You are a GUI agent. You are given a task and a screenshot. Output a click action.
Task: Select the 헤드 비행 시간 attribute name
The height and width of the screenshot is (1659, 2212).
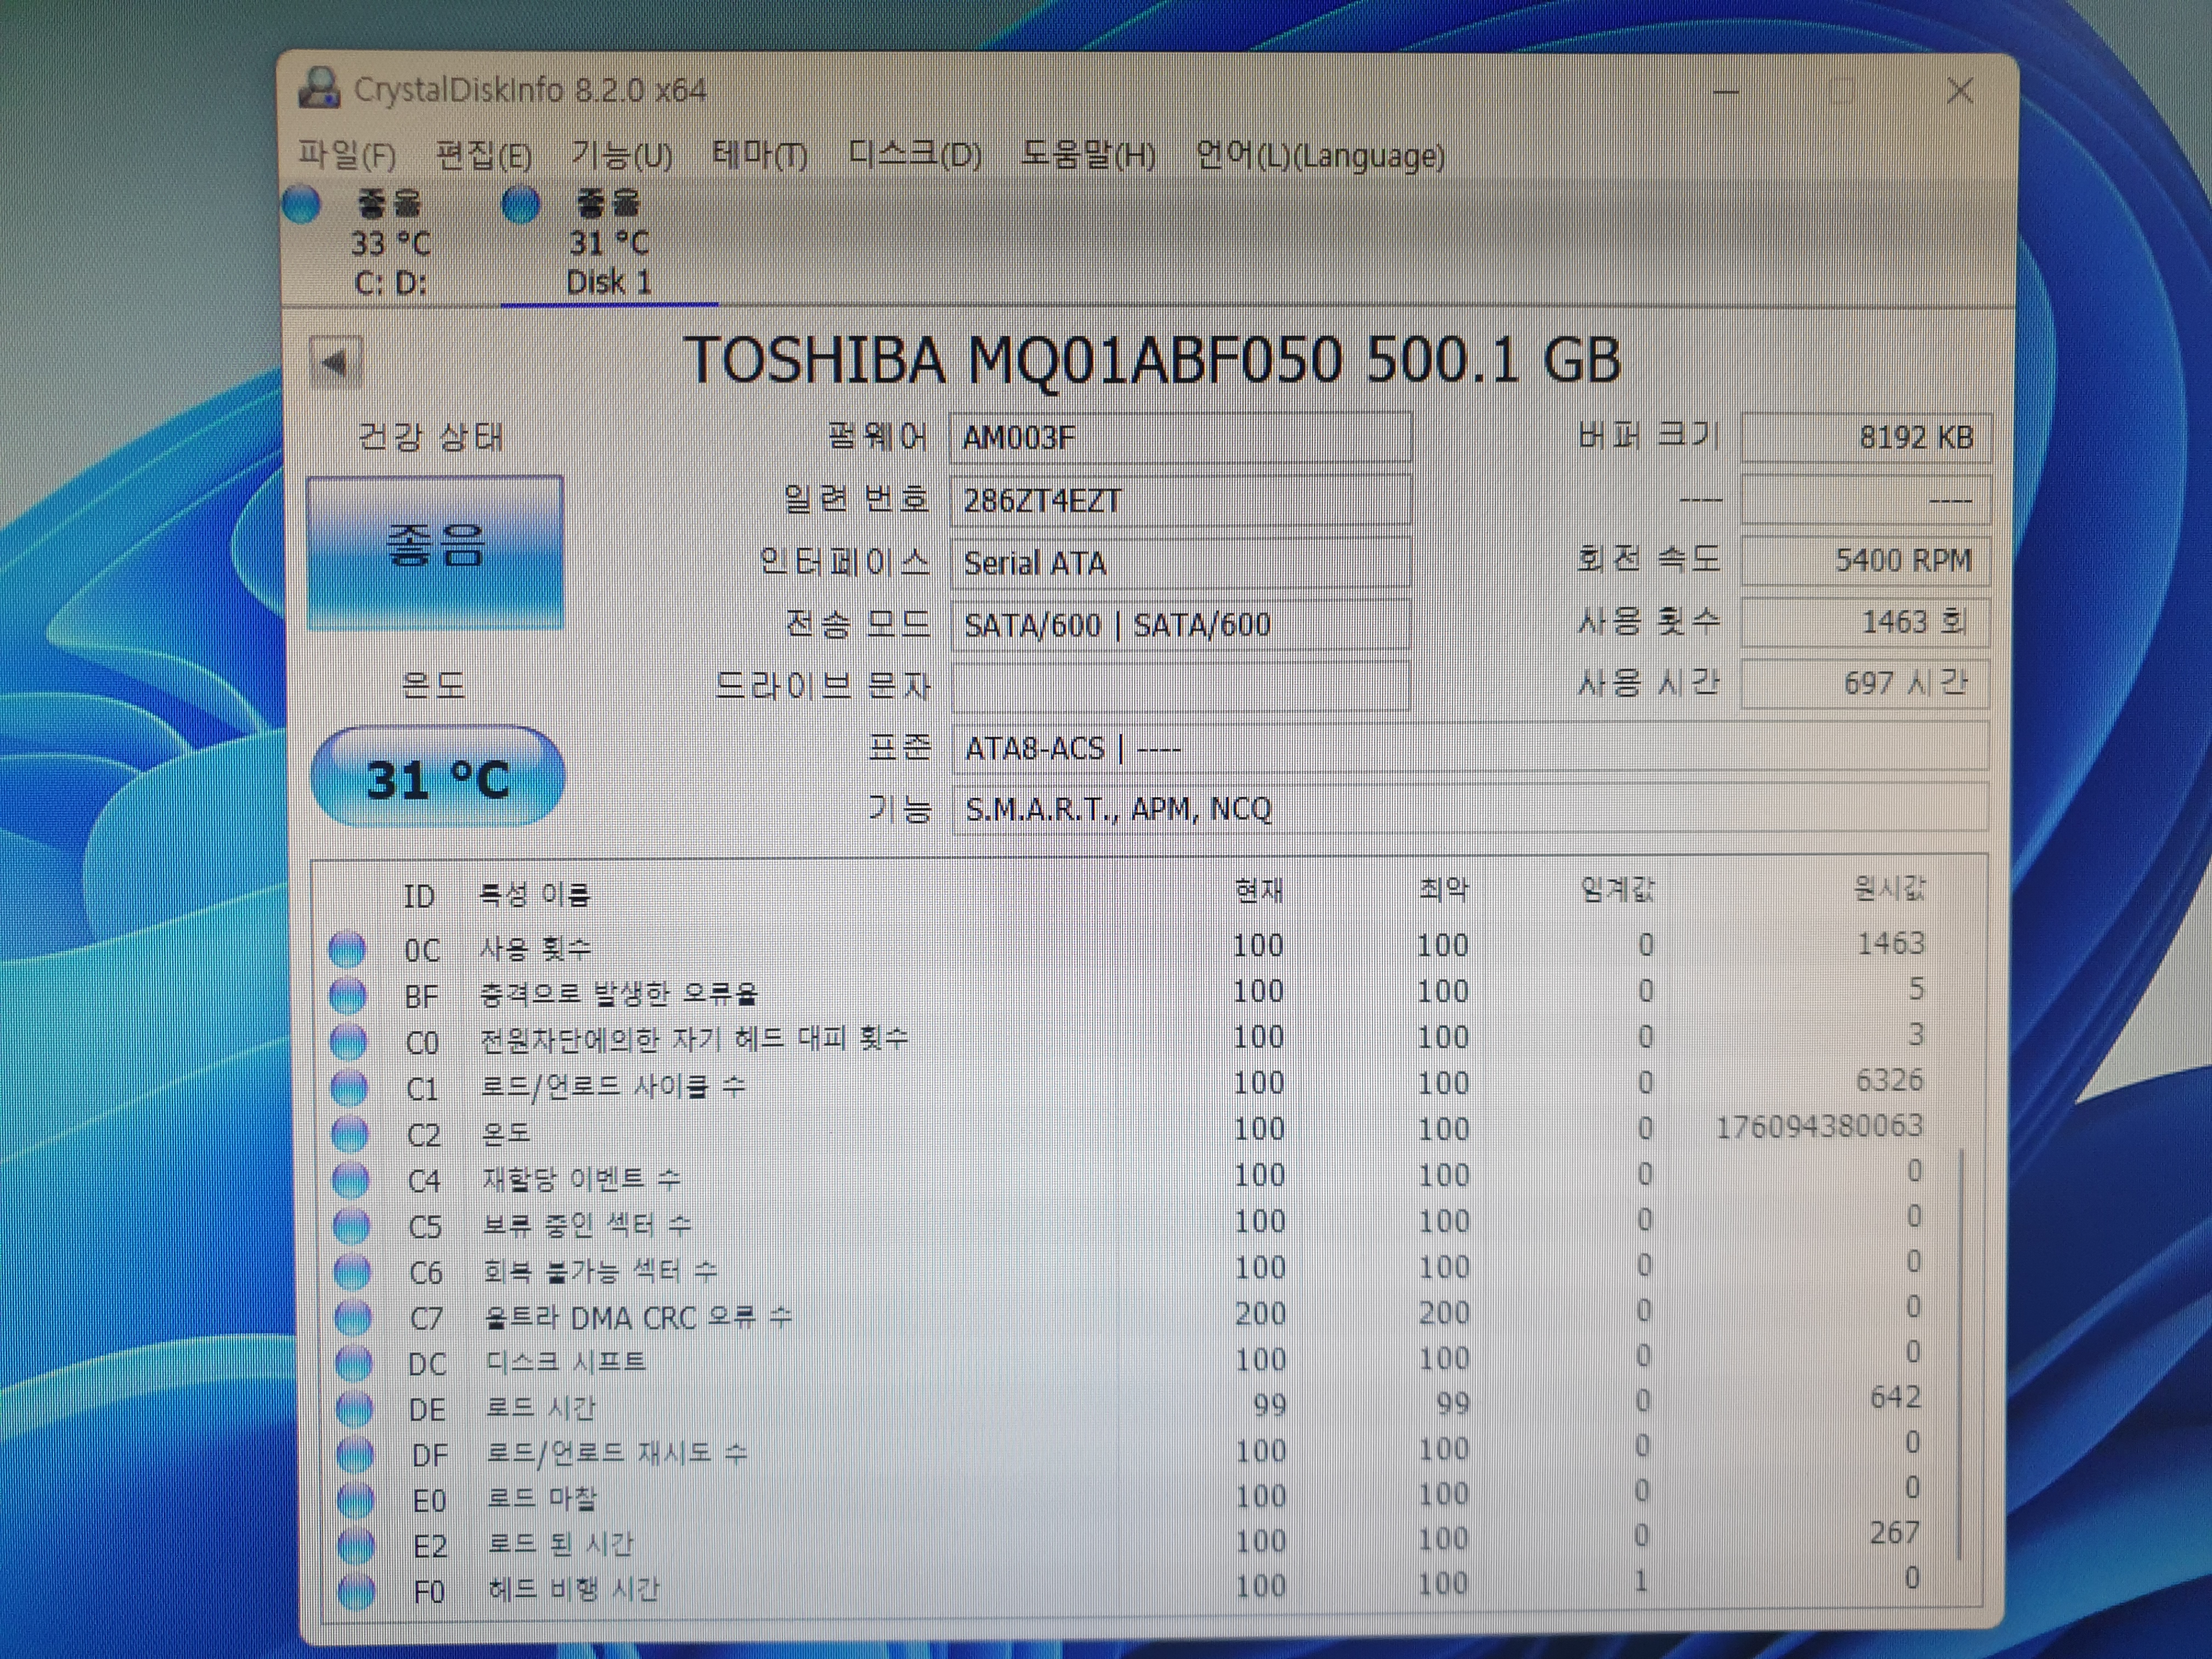574,1589
